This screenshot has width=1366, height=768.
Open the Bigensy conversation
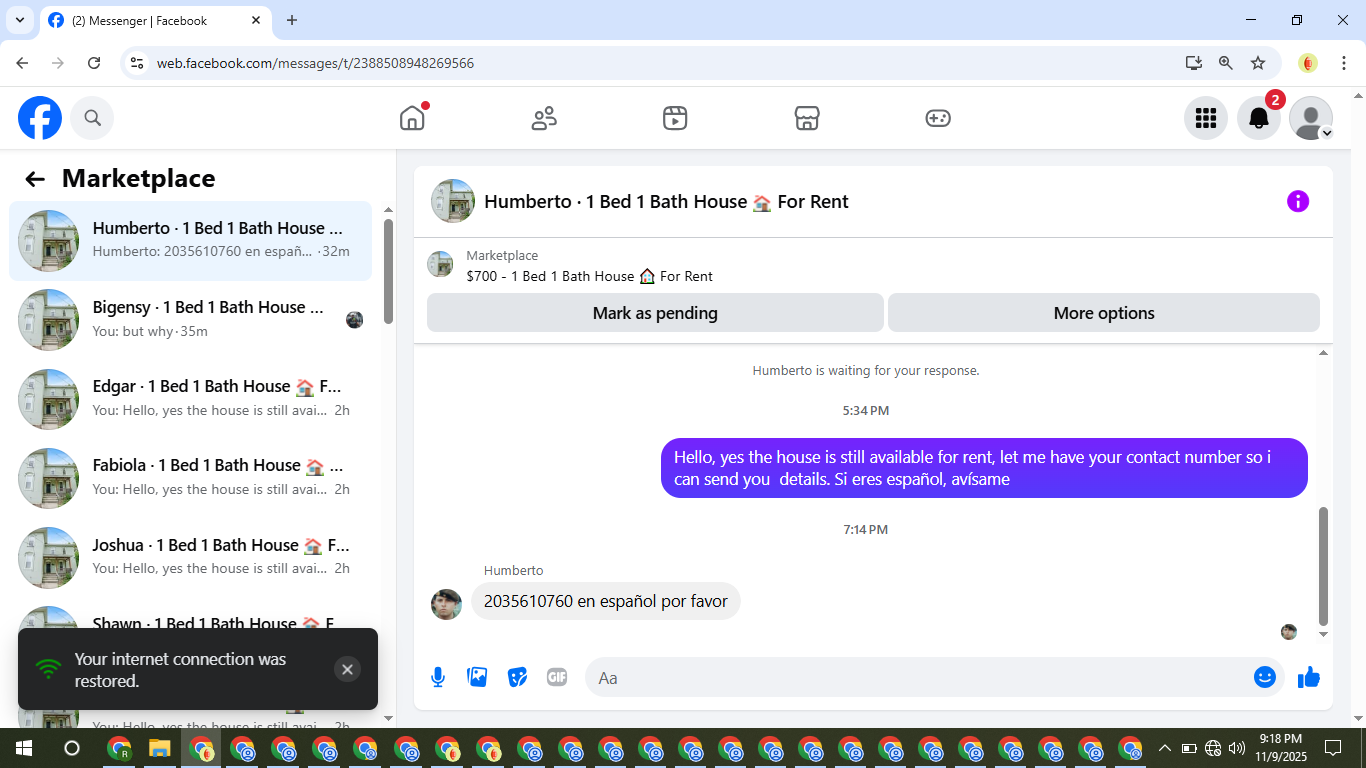[x=190, y=320]
